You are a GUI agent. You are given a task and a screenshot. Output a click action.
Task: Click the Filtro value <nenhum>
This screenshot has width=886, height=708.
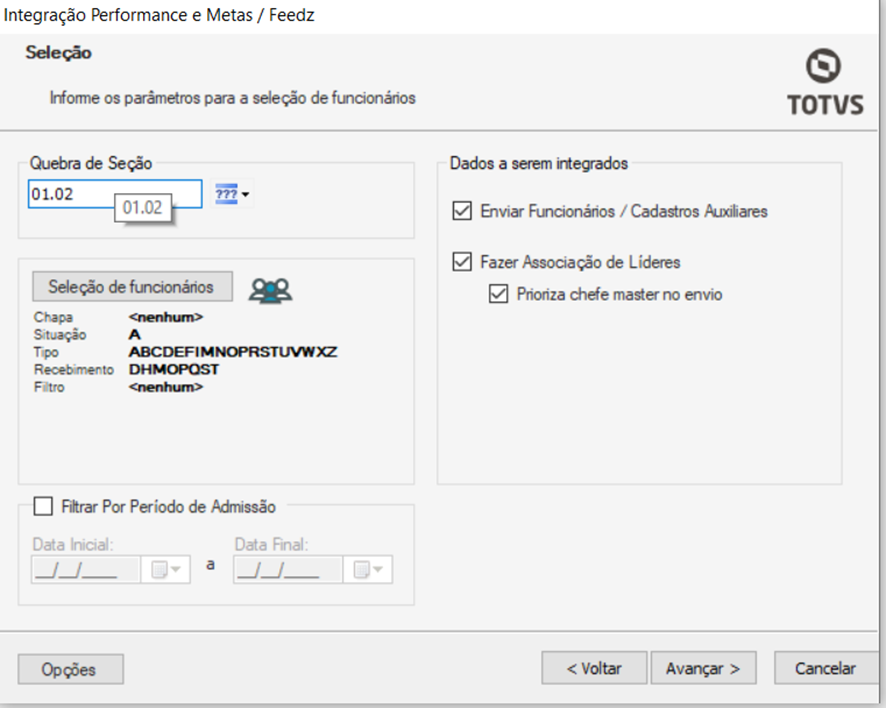pos(166,387)
